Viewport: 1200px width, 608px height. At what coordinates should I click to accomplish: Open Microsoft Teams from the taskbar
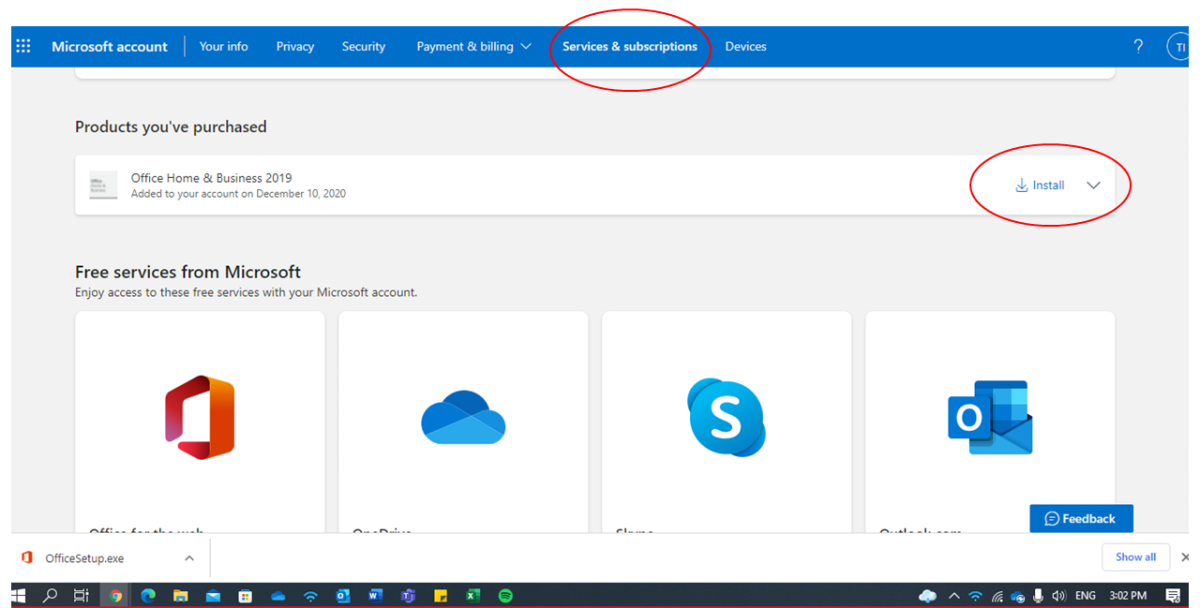tap(408, 594)
